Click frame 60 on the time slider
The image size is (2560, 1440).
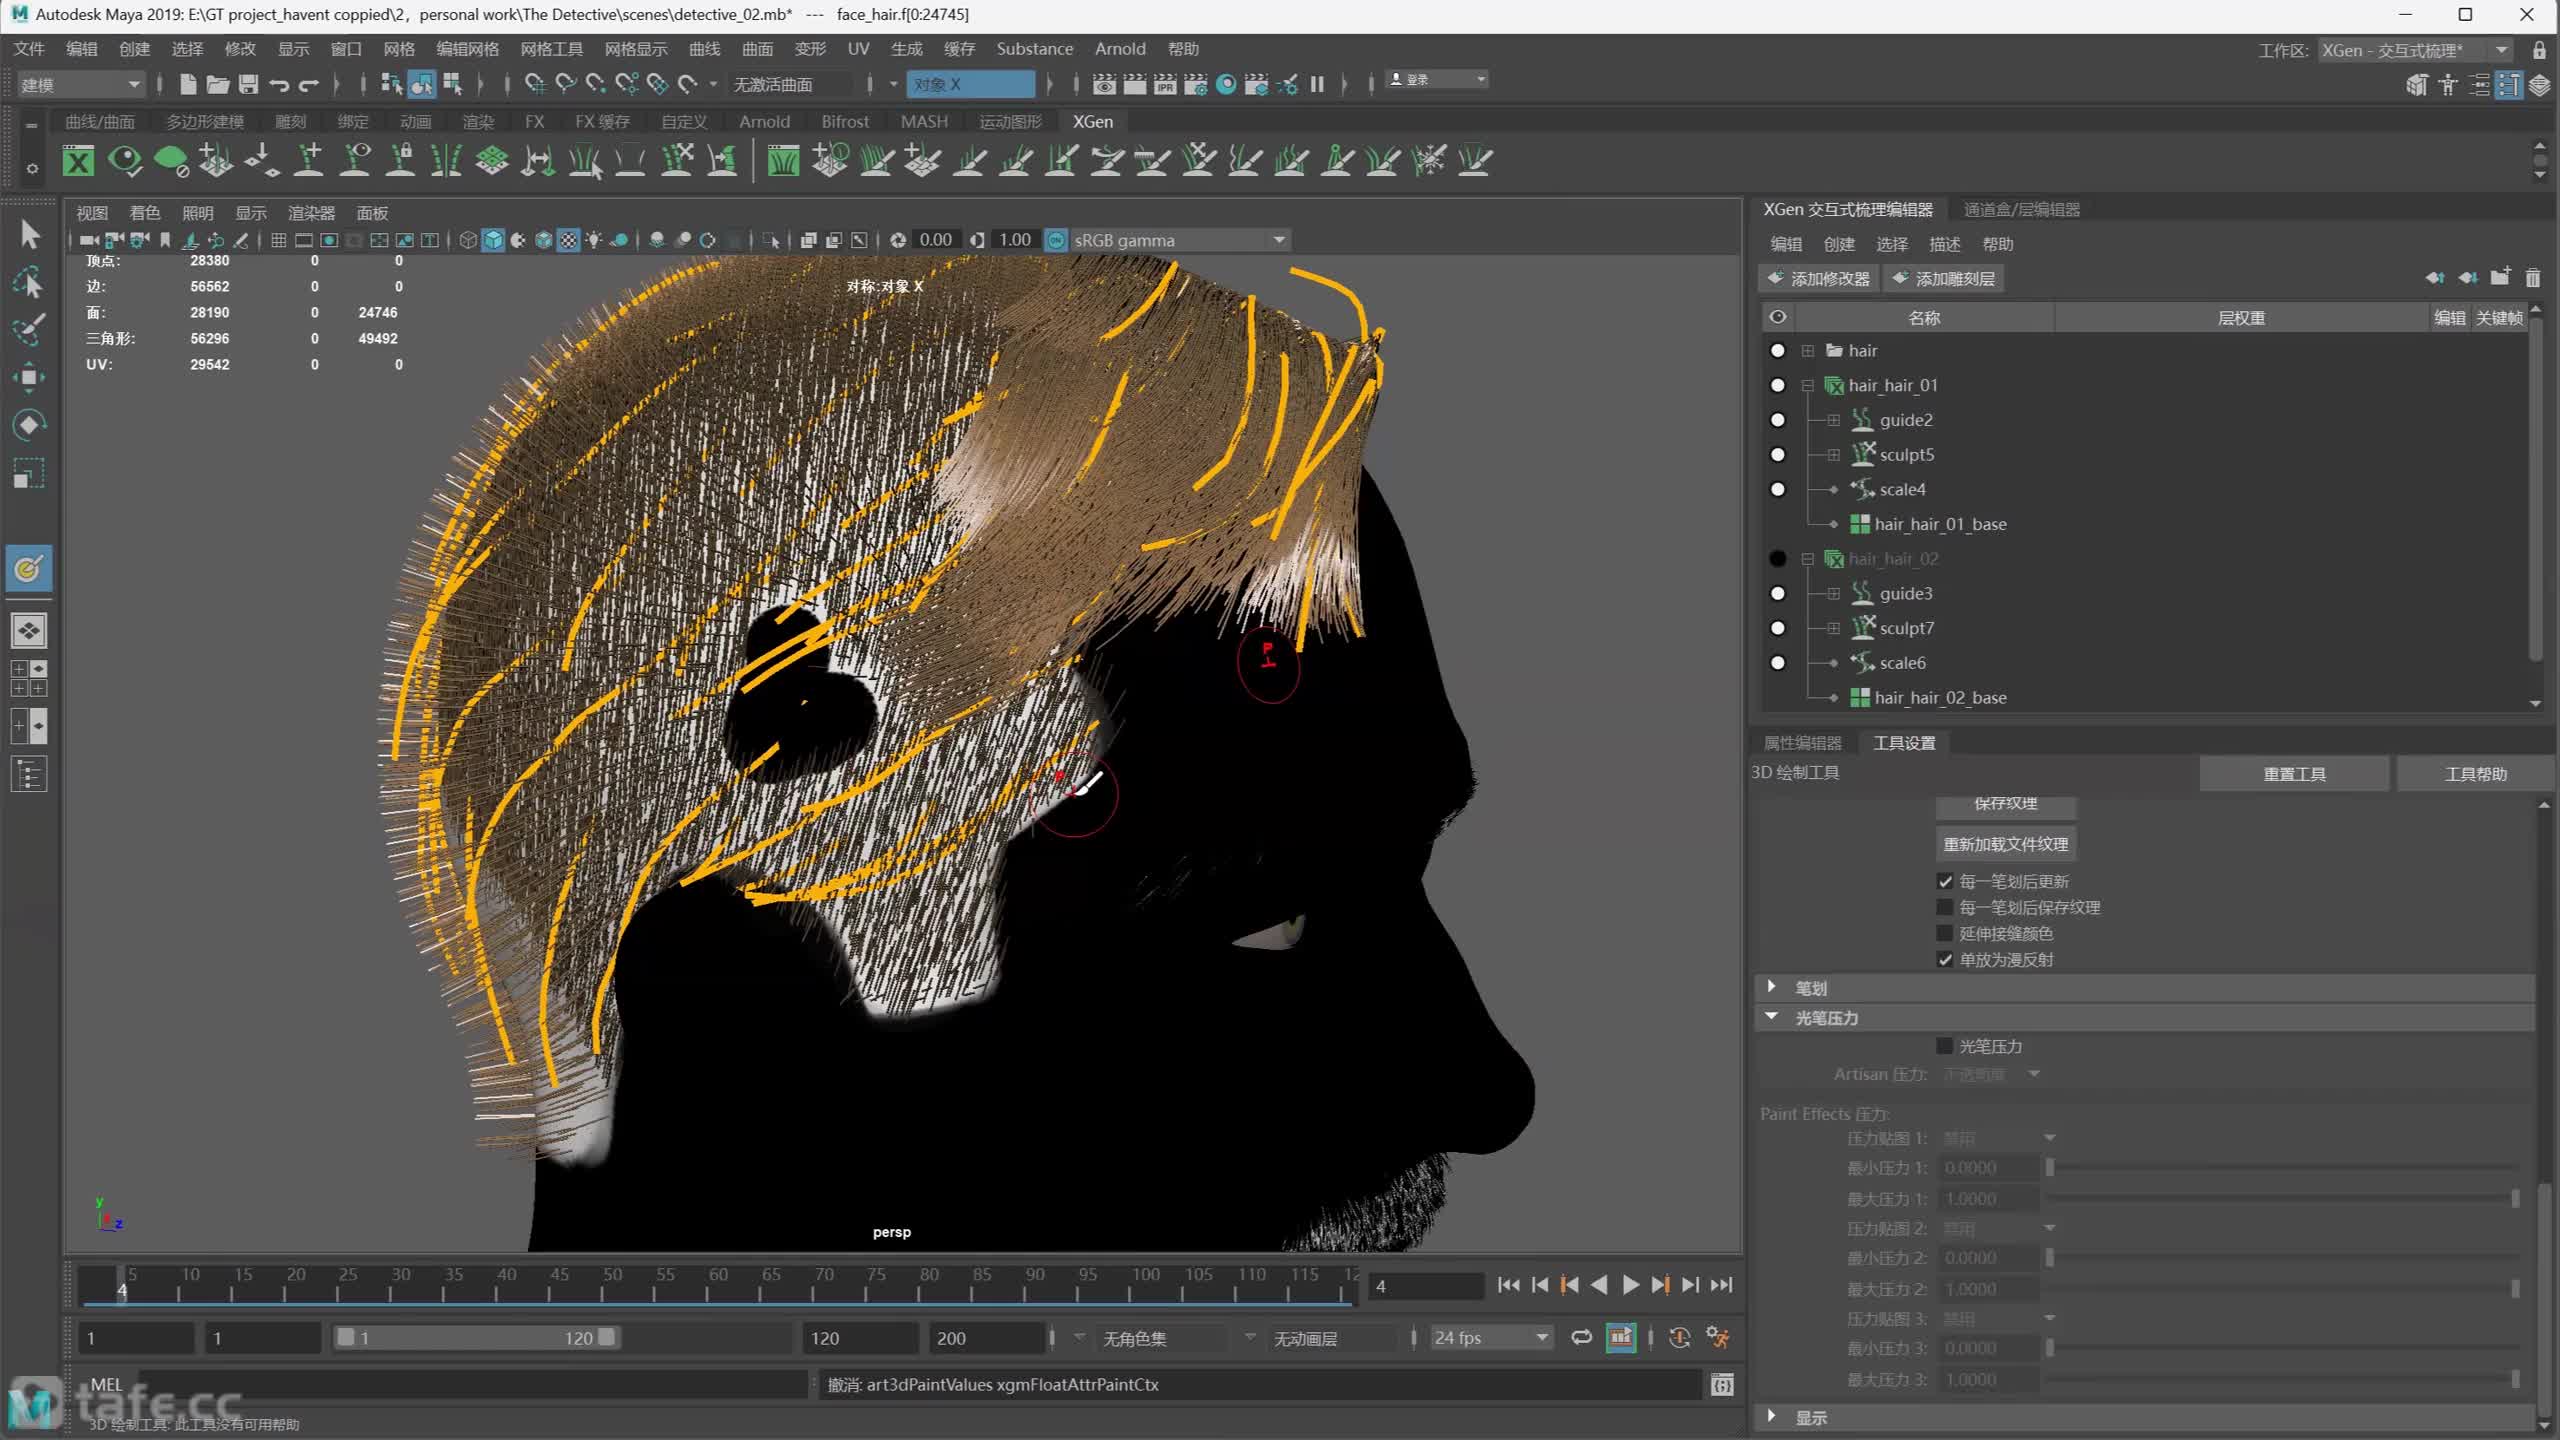718,1285
